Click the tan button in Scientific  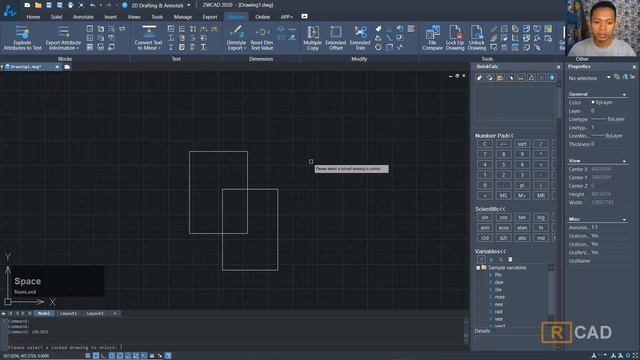tap(522, 218)
